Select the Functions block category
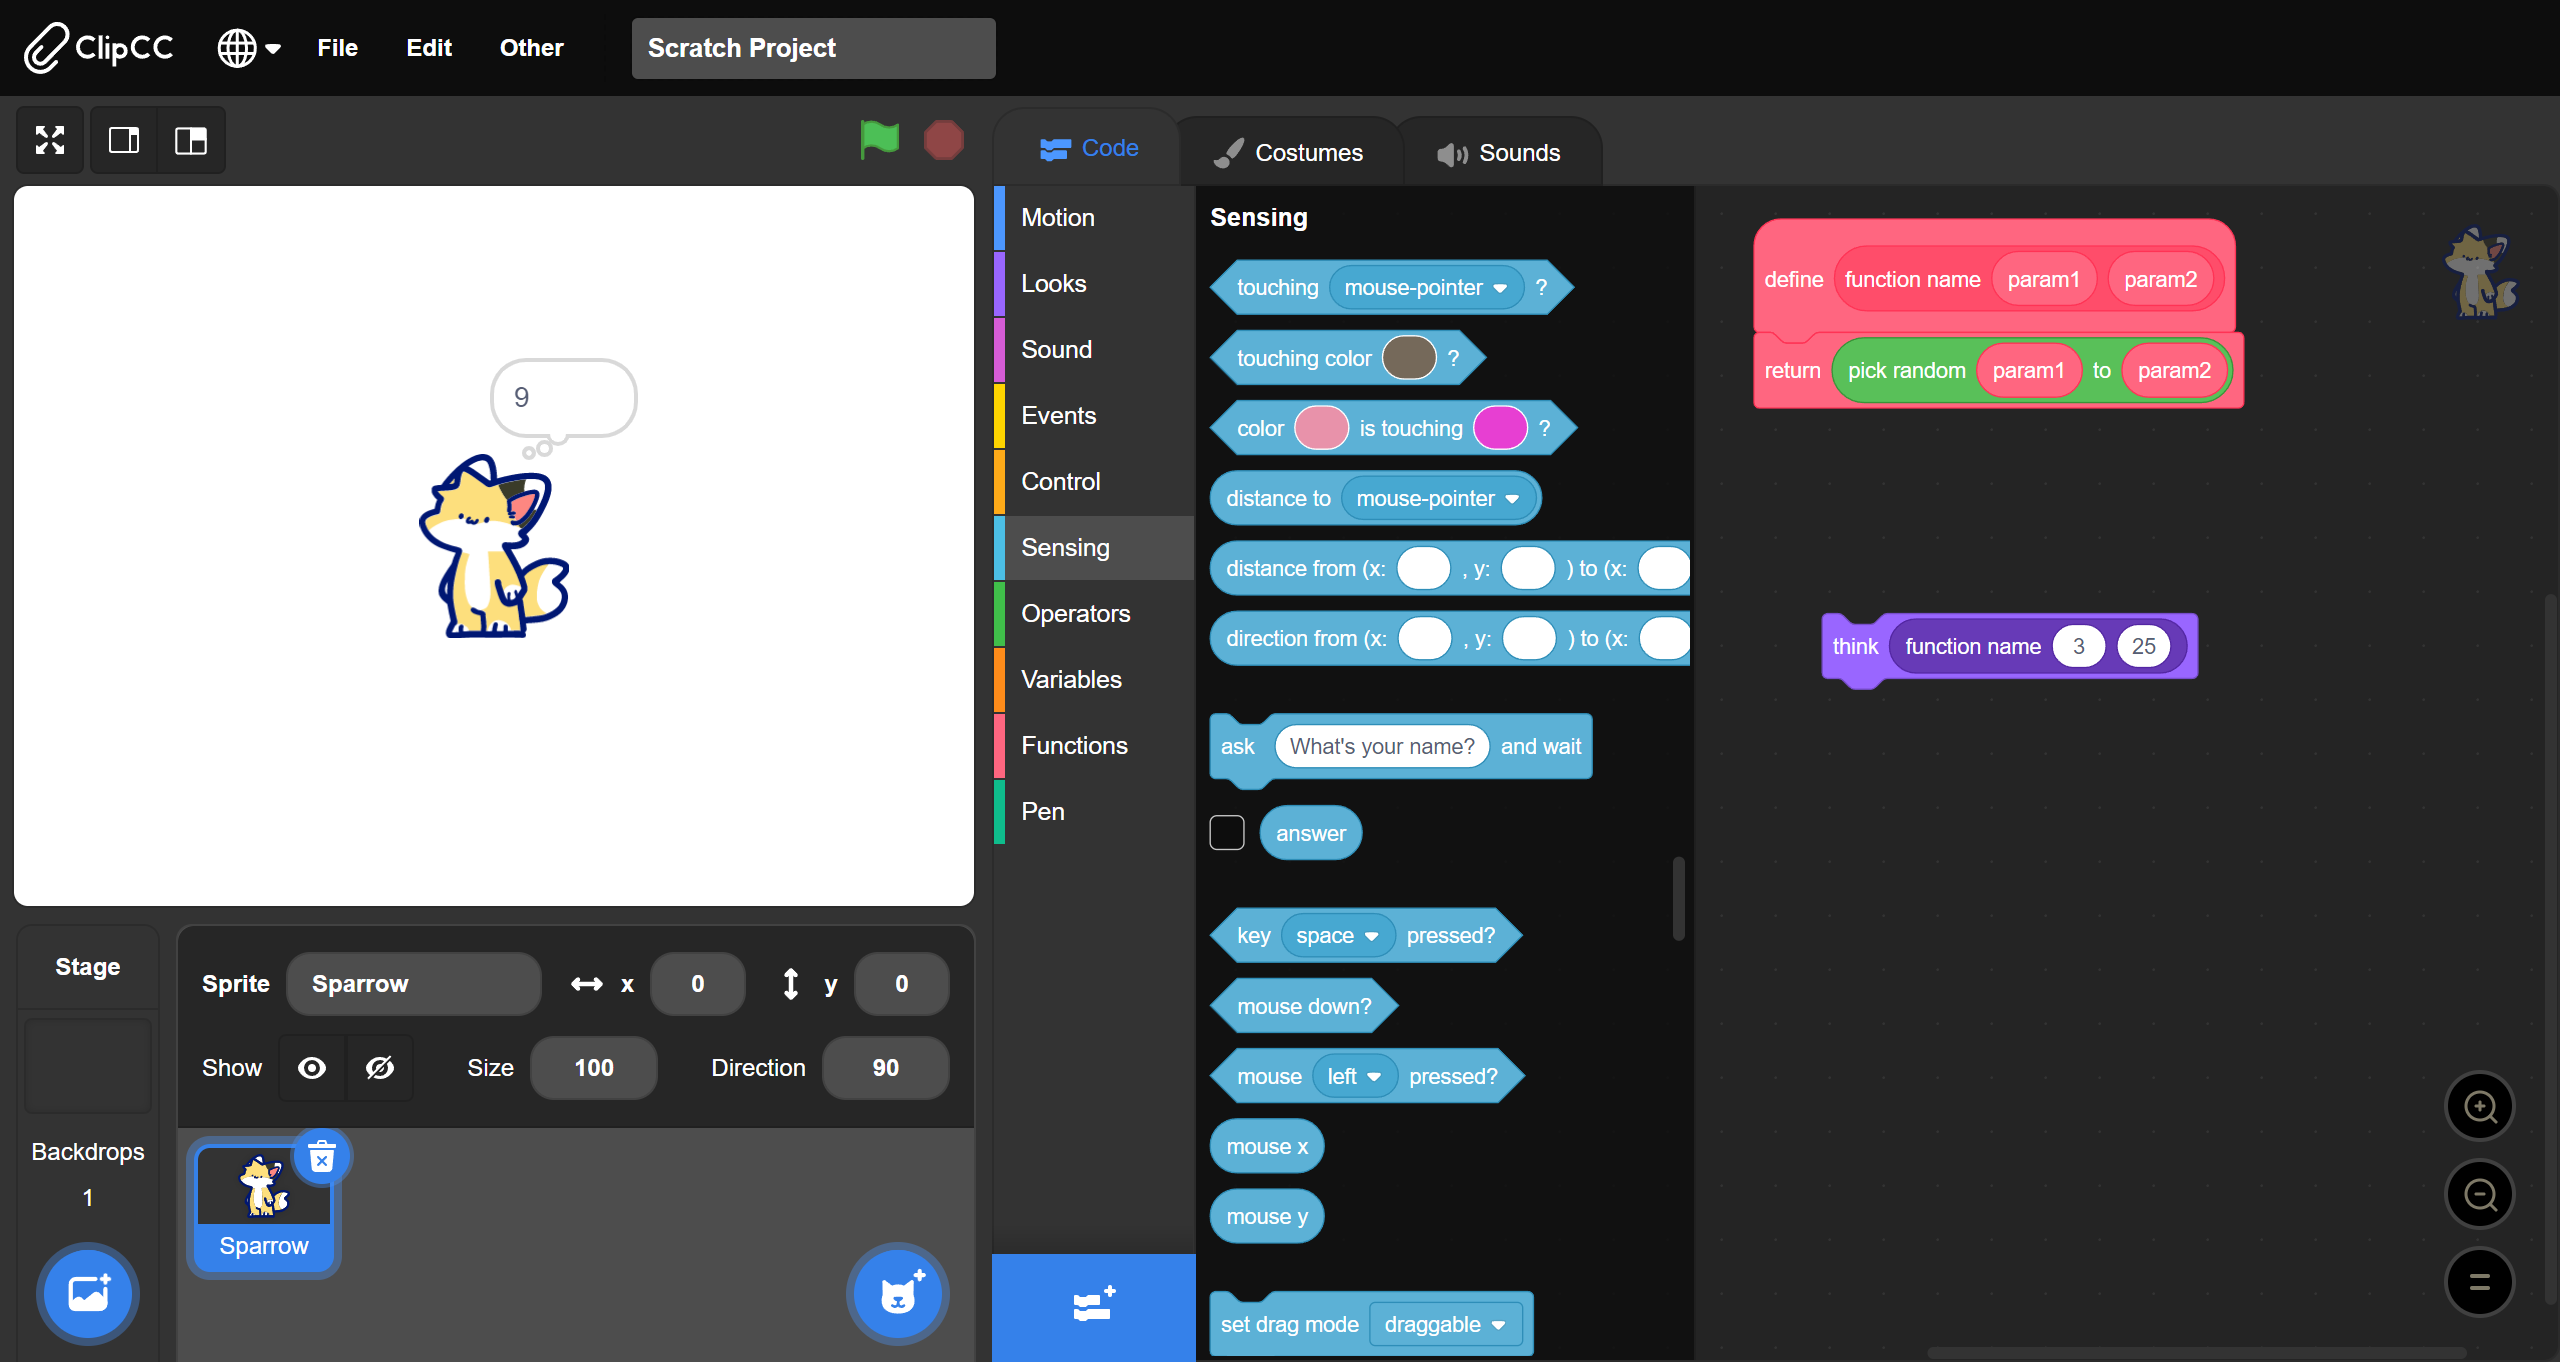2560x1362 pixels. (1095, 745)
